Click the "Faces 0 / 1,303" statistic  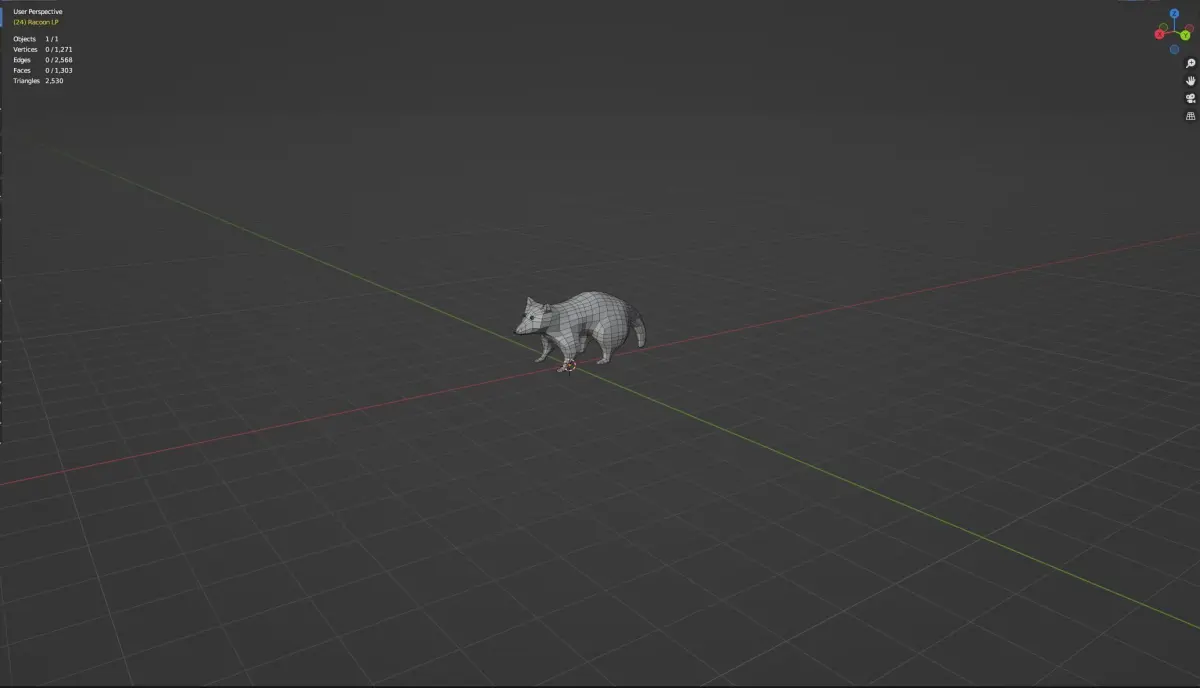tap(43, 70)
